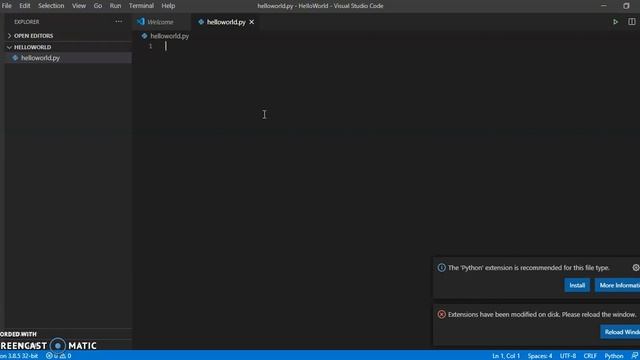Open the View menu
The height and width of the screenshot is (360, 640).
79,6
